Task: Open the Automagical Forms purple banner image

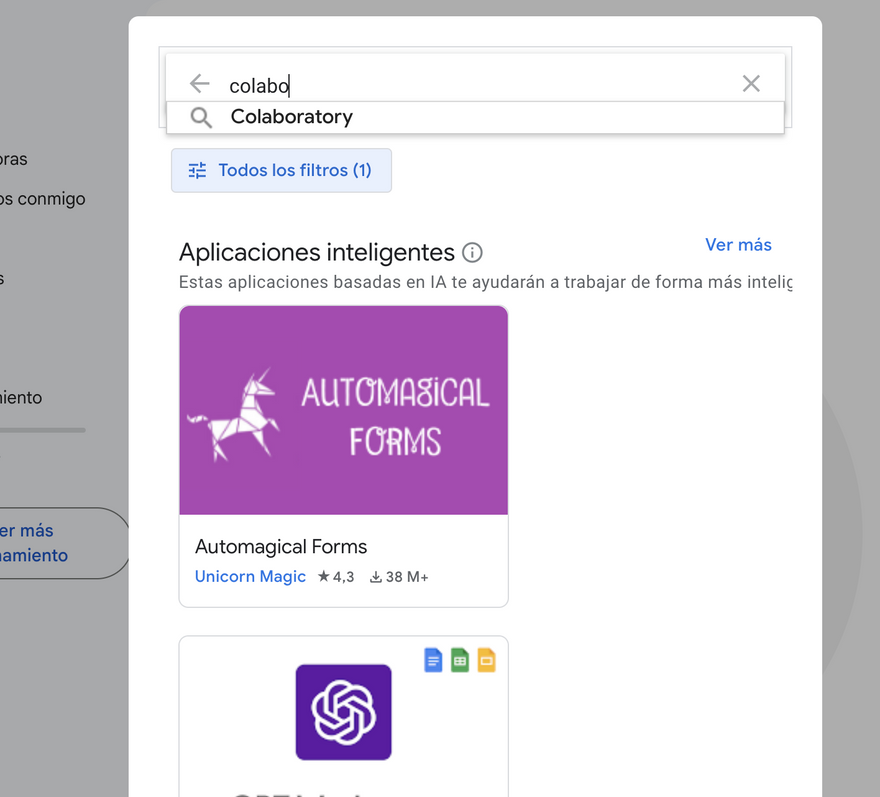Action: point(343,410)
